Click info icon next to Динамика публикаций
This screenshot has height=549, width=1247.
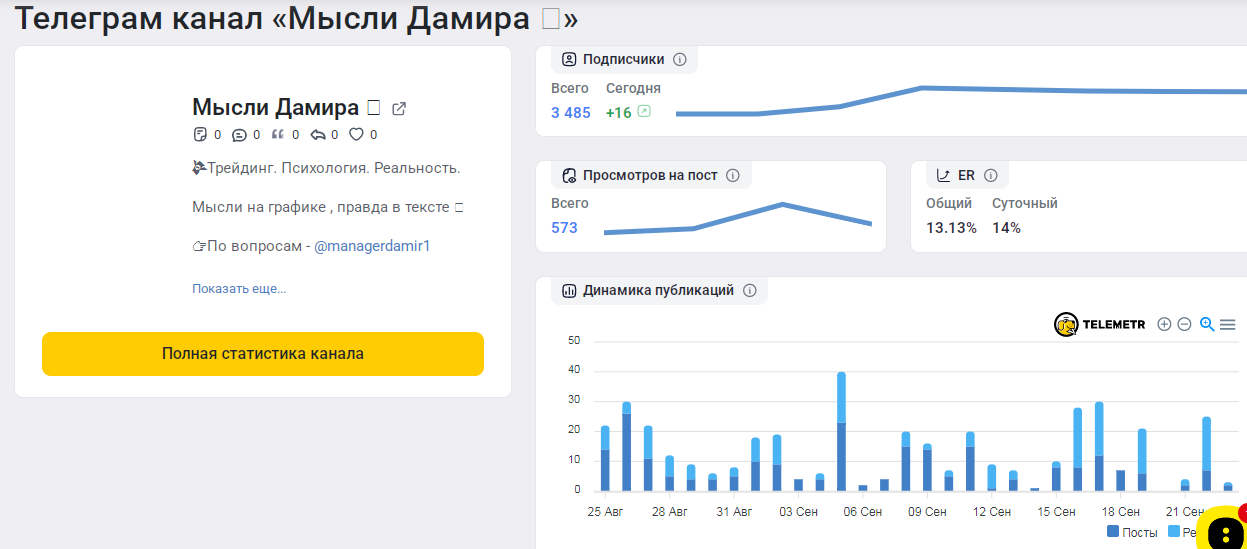click(750, 291)
